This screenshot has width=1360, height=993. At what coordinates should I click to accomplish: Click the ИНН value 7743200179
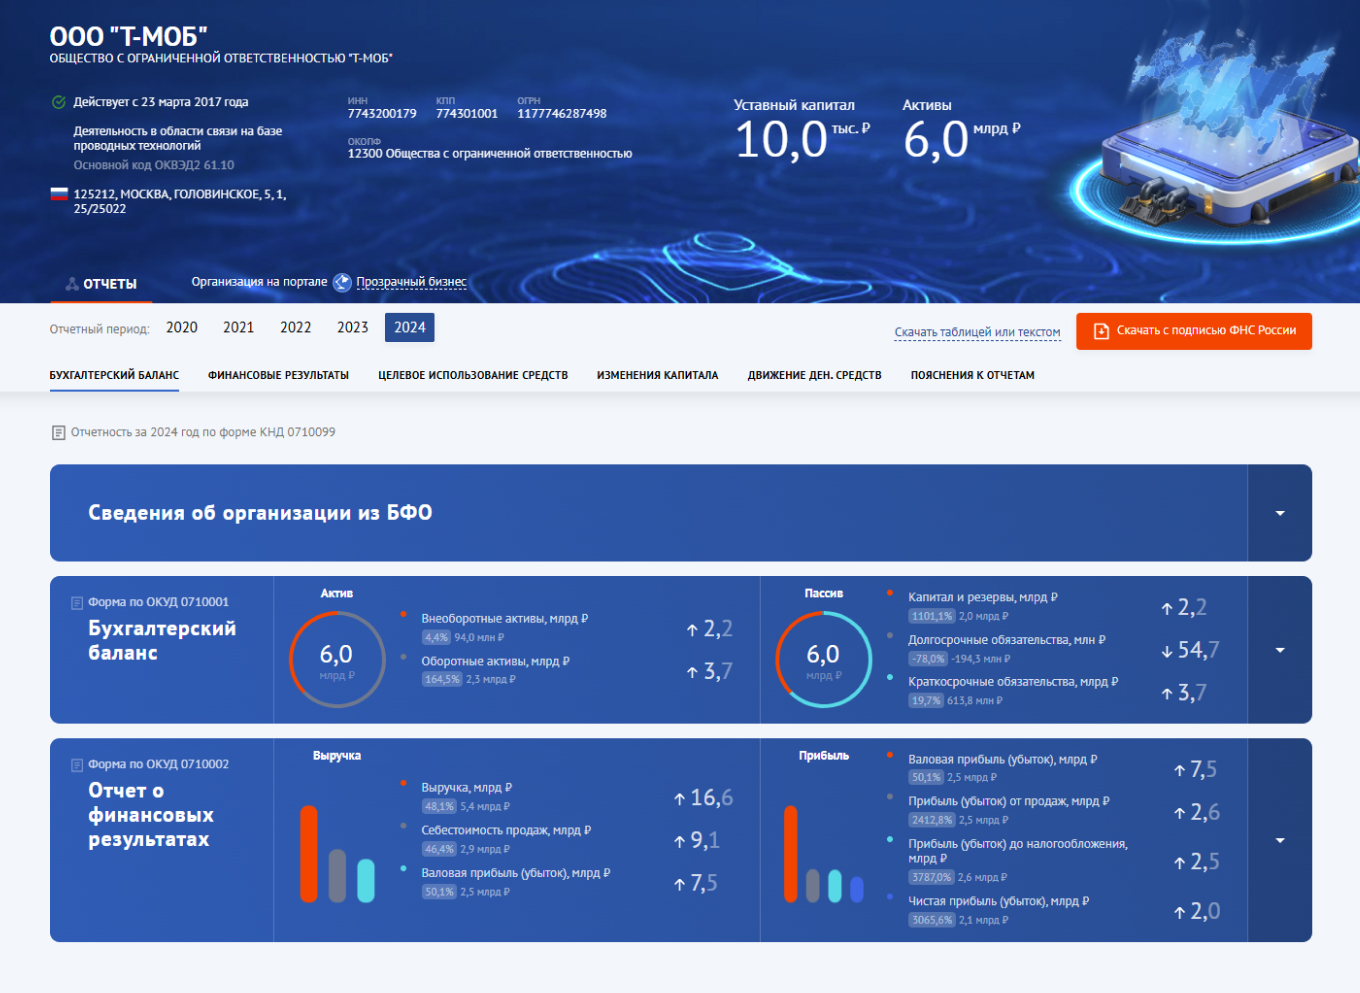point(382,114)
